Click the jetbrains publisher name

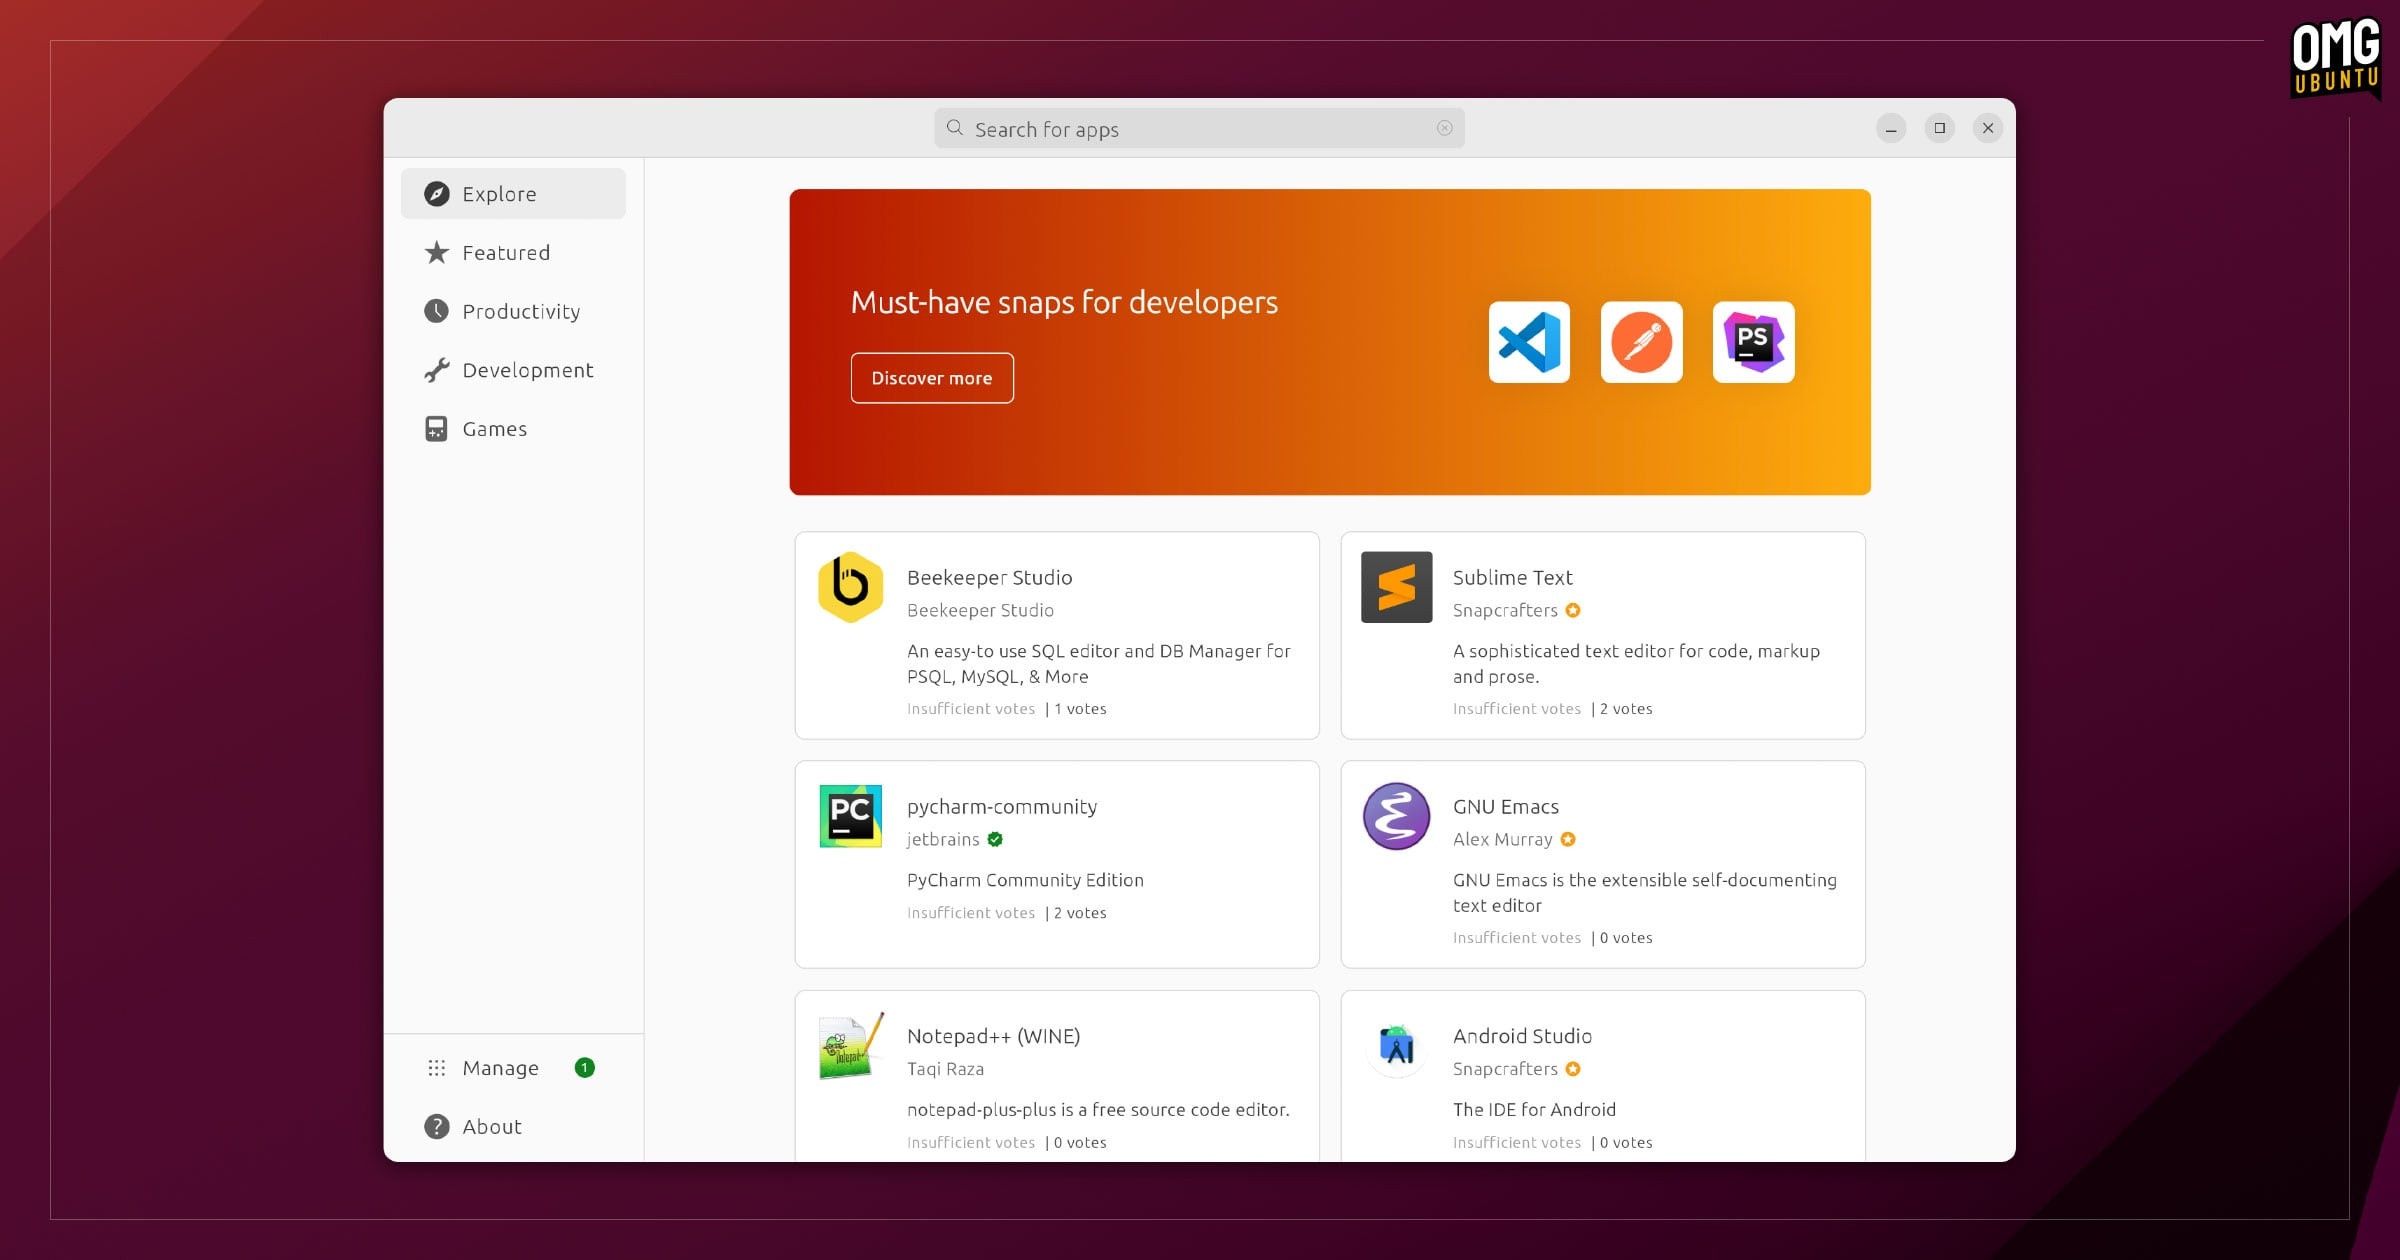tap(943, 840)
